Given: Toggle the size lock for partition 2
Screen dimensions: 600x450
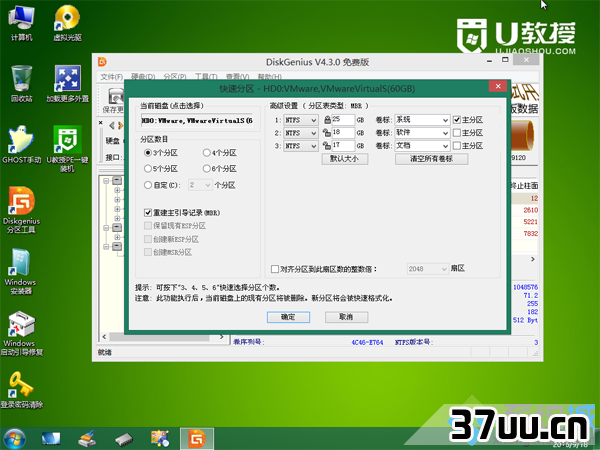Looking at the screenshot, I should [x=327, y=133].
